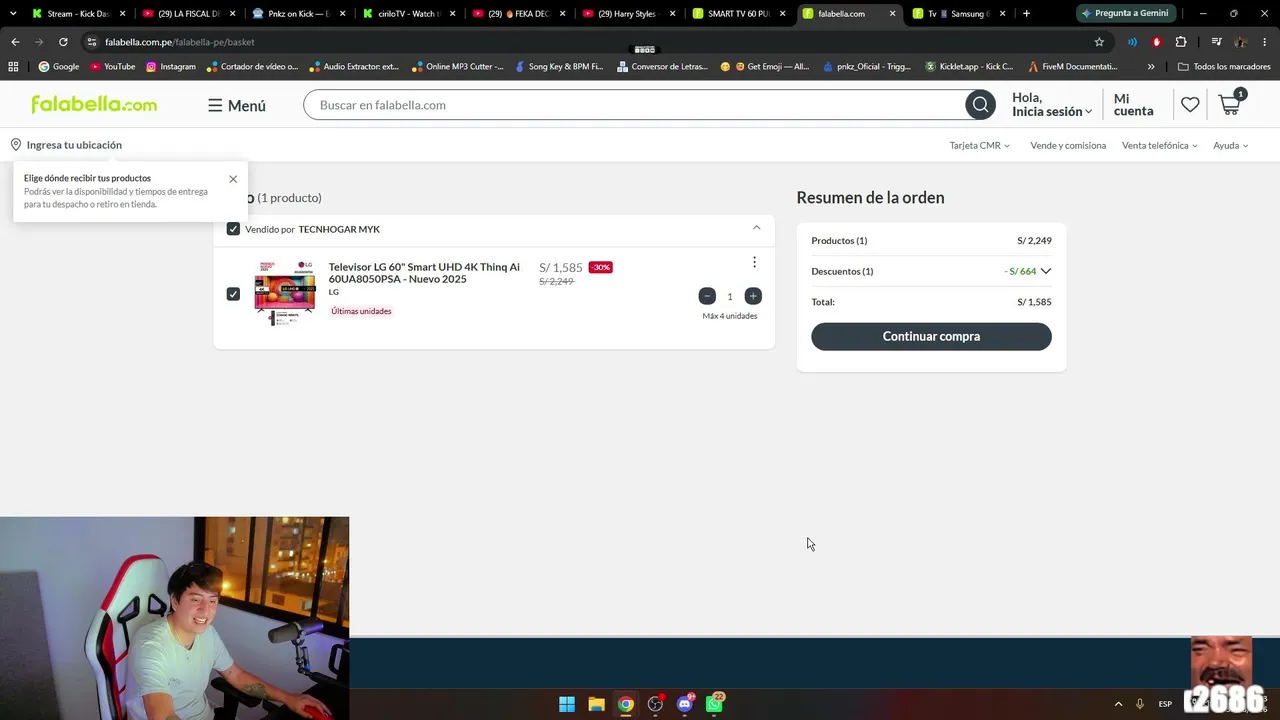Open the Online MP3 Cutter bookmark
This screenshot has width=1280, height=720.
[457, 67]
